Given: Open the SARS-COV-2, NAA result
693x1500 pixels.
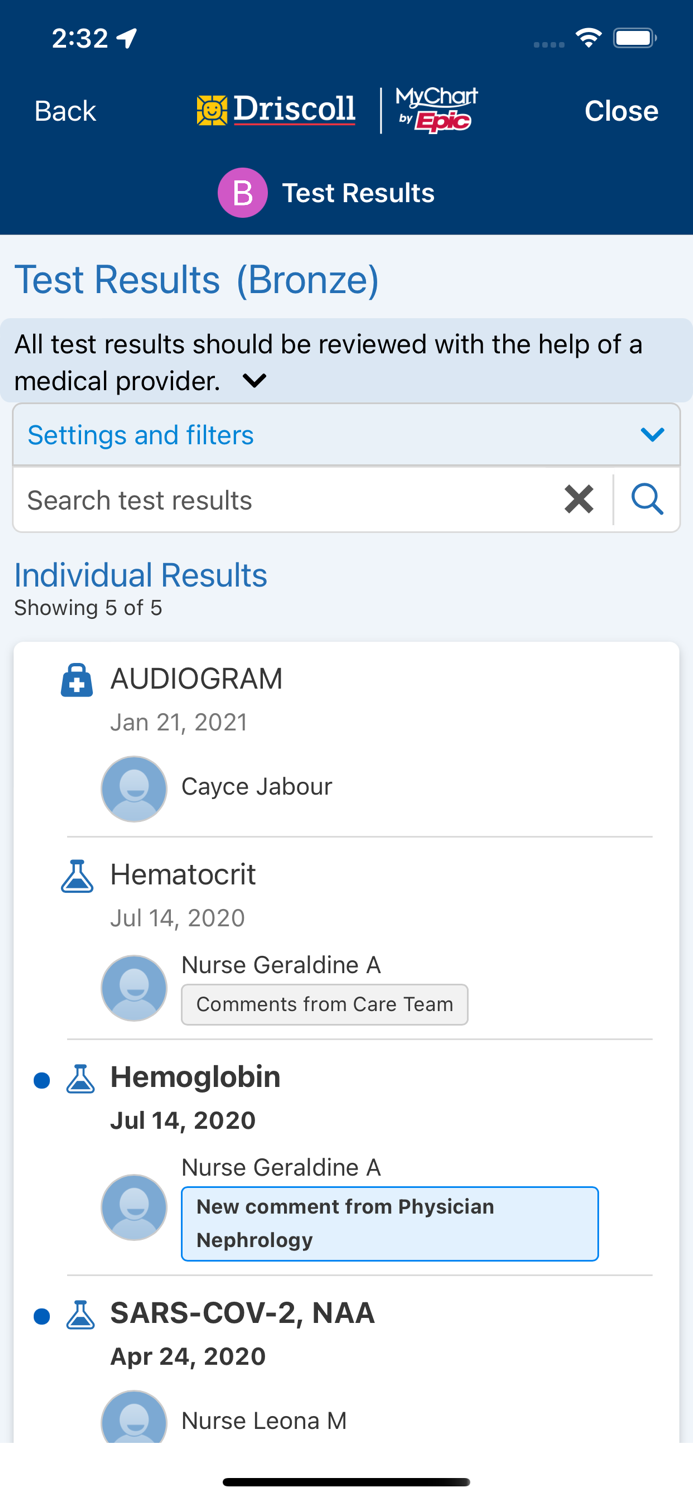Looking at the screenshot, I should pyautogui.click(x=242, y=1313).
